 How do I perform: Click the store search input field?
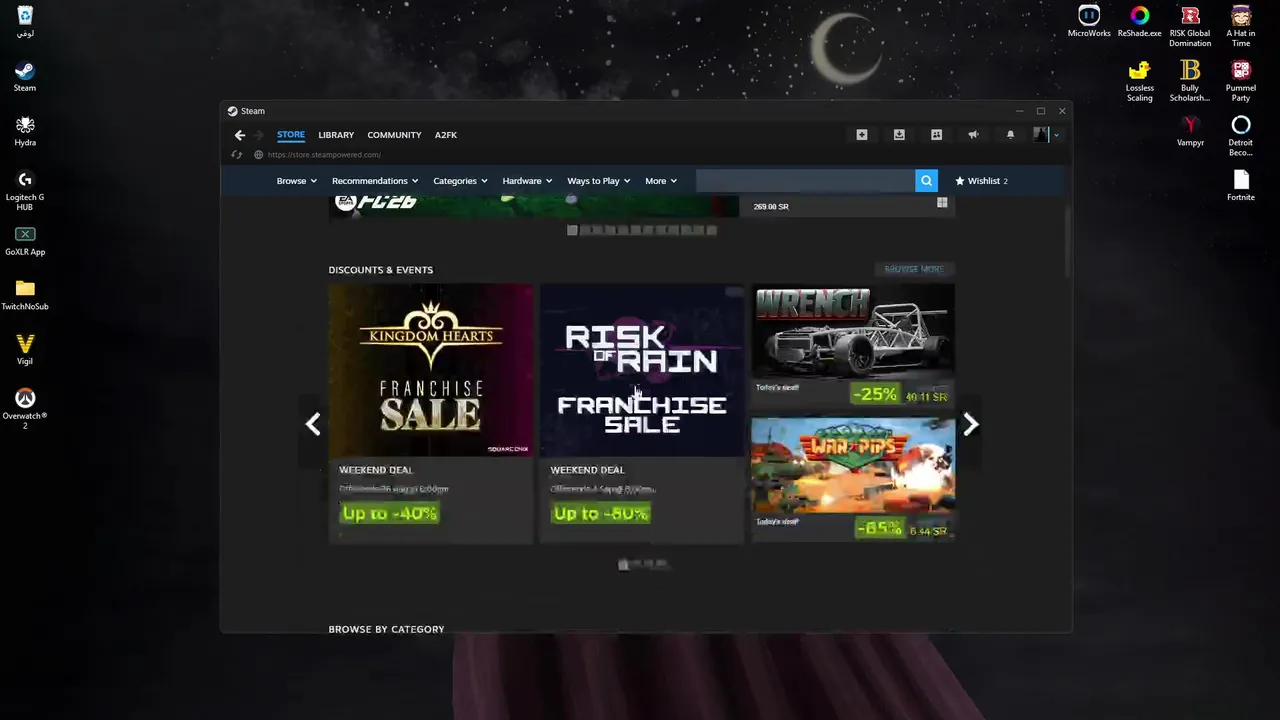(805, 181)
